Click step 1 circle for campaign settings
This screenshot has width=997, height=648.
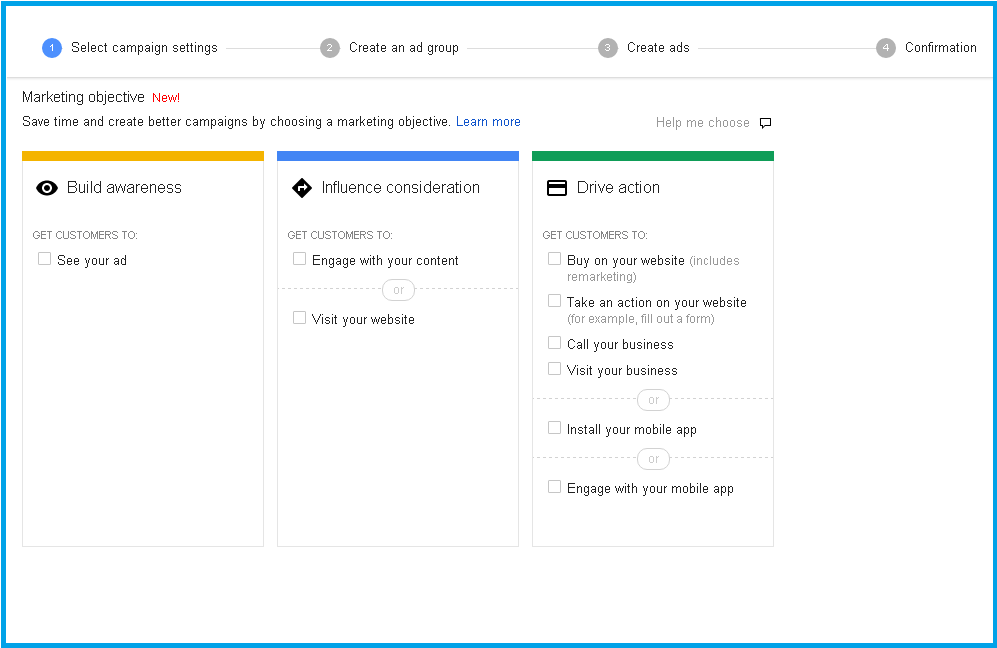(x=52, y=48)
